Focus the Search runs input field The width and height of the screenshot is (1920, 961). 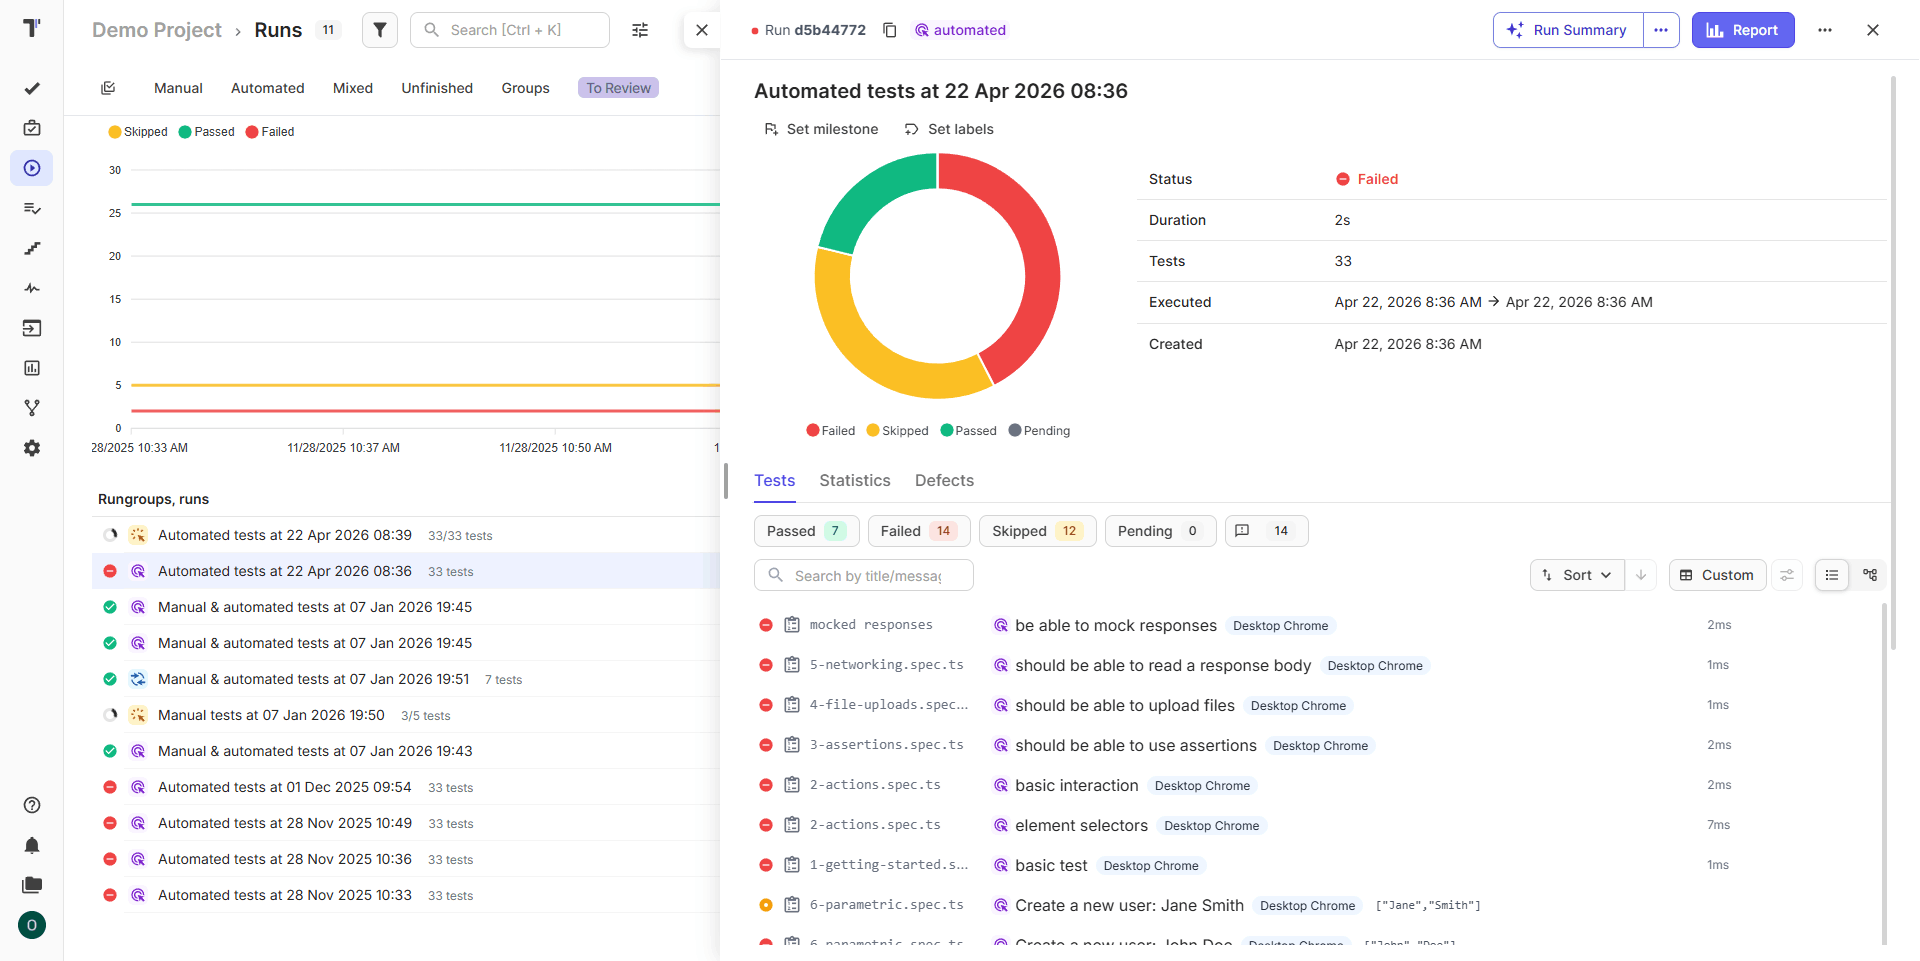point(510,30)
